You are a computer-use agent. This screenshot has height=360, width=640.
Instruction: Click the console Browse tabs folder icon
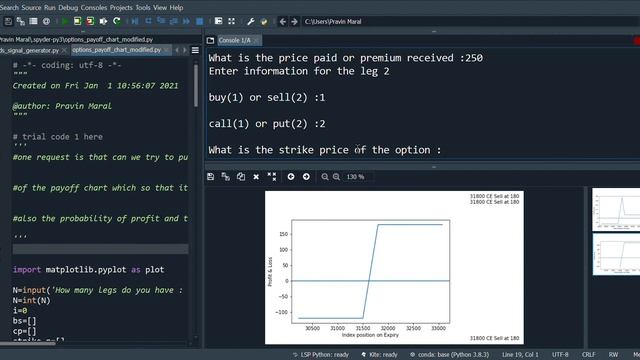pos(210,40)
